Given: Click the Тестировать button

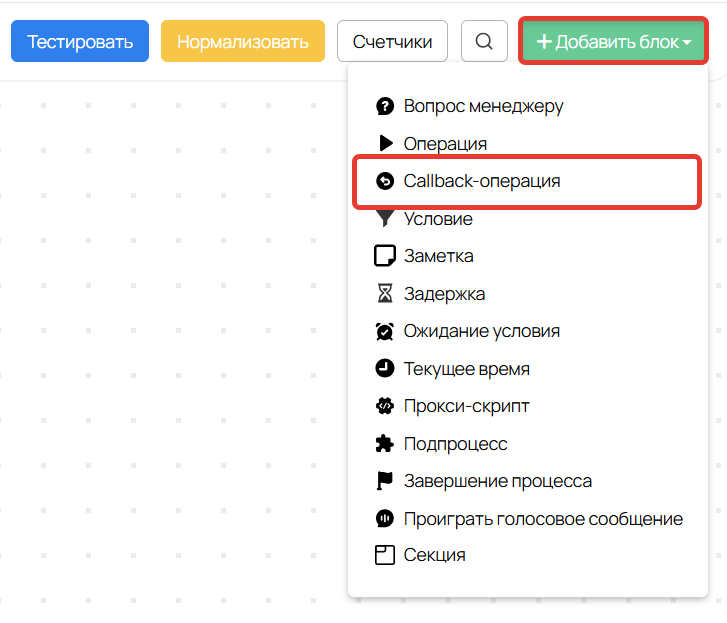Looking at the screenshot, I should [x=80, y=41].
